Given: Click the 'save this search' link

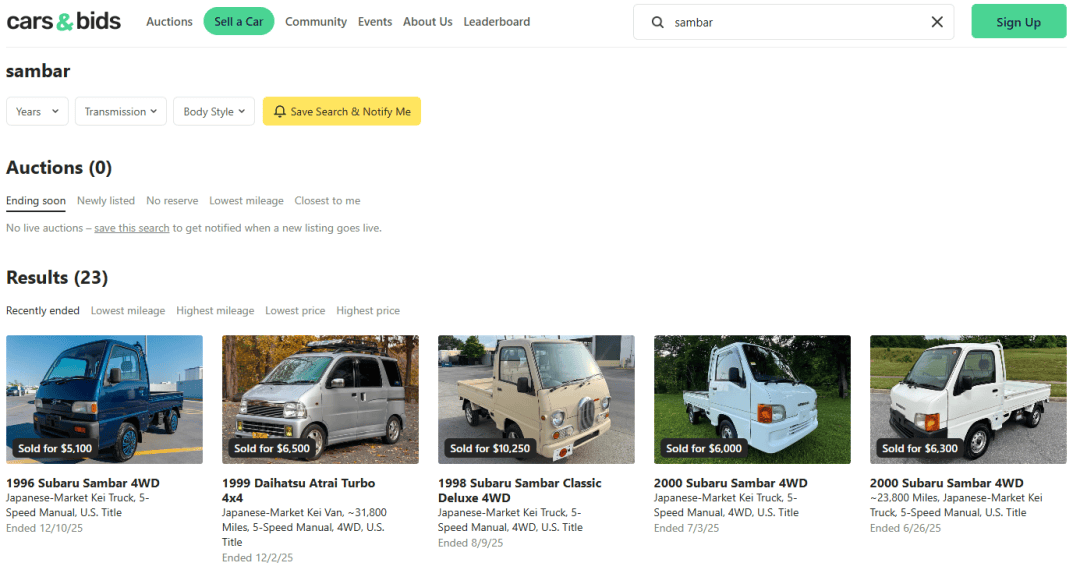Looking at the screenshot, I should click(132, 228).
